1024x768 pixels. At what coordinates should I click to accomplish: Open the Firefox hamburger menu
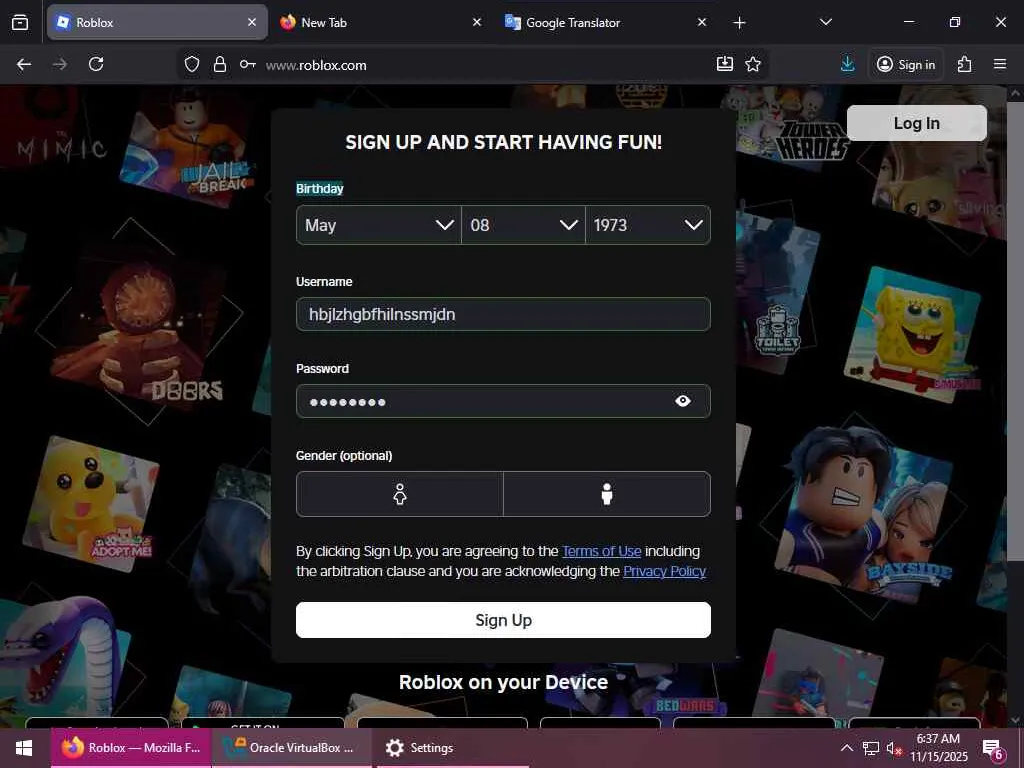click(999, 64)
